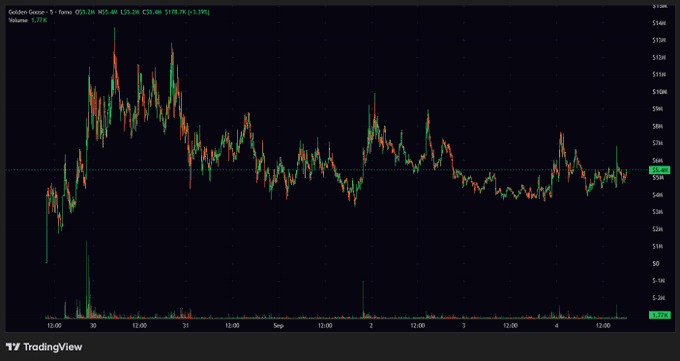The height and width of the screenshot is (361, 680).
Task: Click the $2M label on price axis
Action: pos(658,229)
